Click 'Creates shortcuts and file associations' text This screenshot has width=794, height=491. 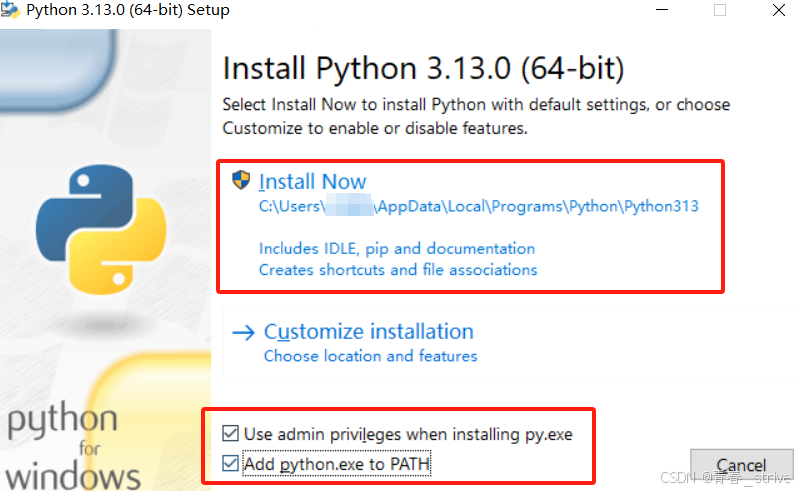398,270
